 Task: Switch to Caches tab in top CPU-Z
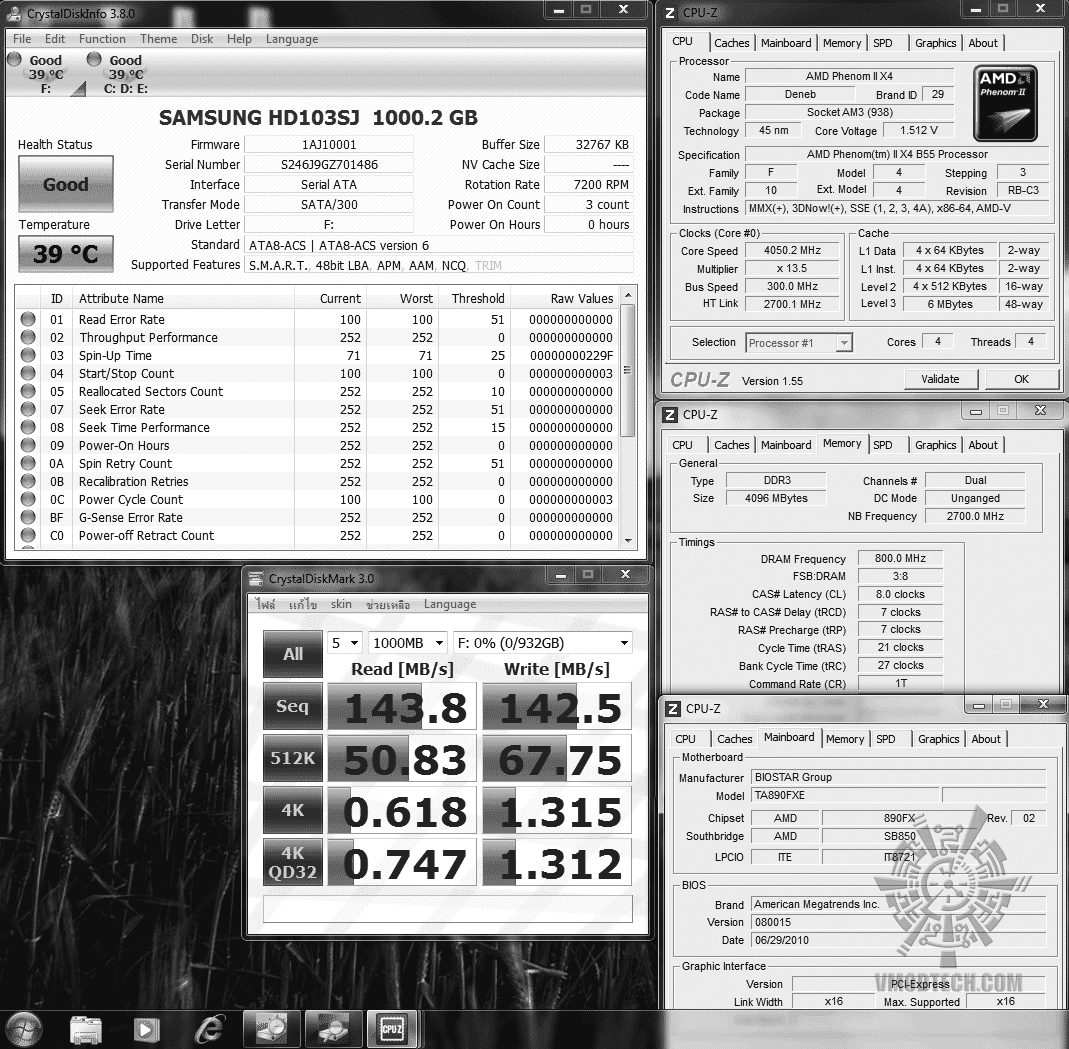(x=732, y=43)
